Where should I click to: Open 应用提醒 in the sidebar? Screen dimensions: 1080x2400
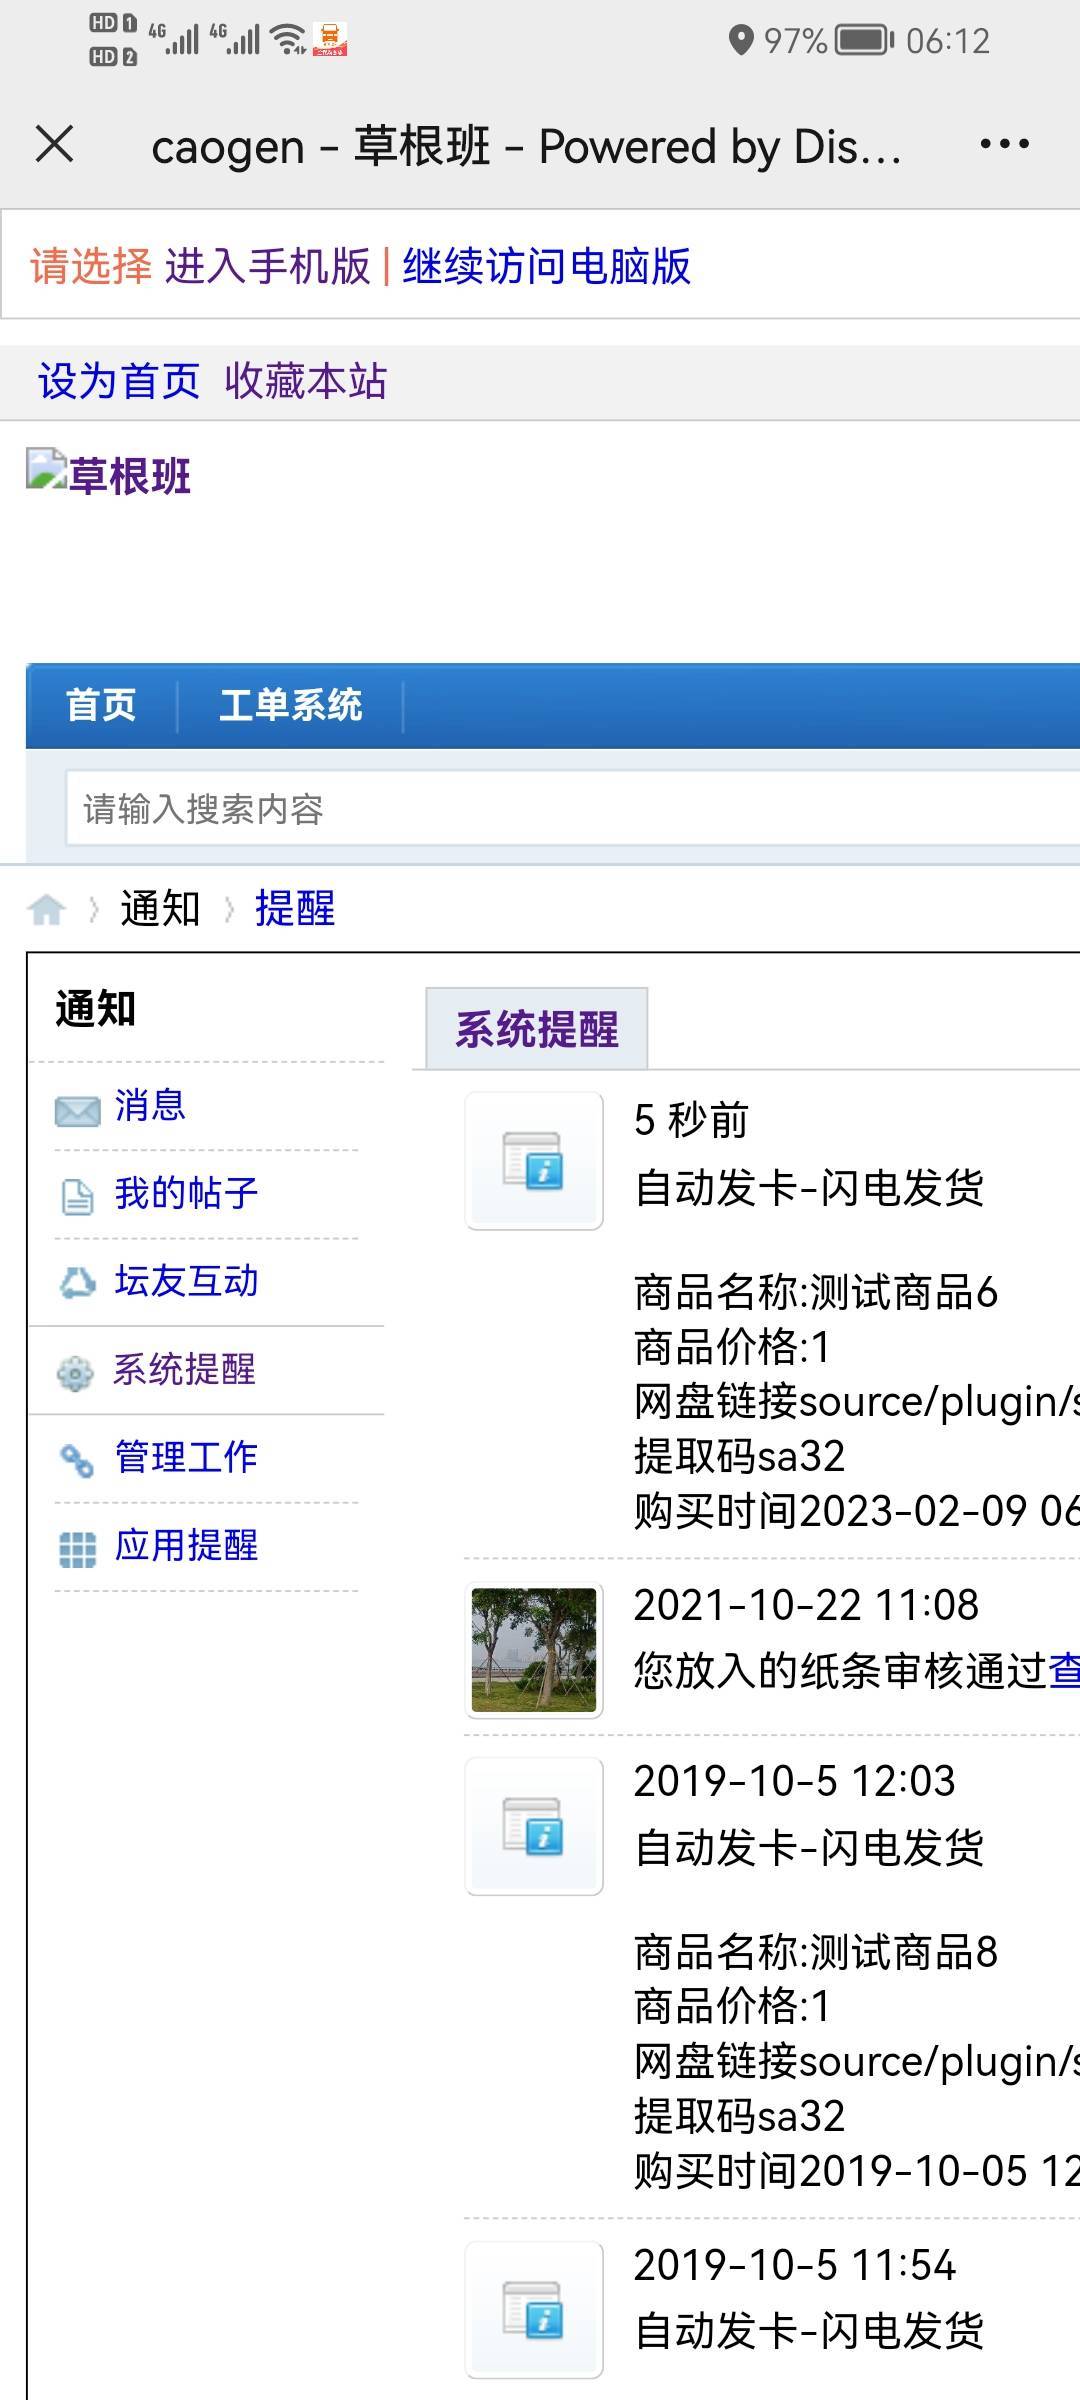pyautogui.click(x=187, y=1546)
